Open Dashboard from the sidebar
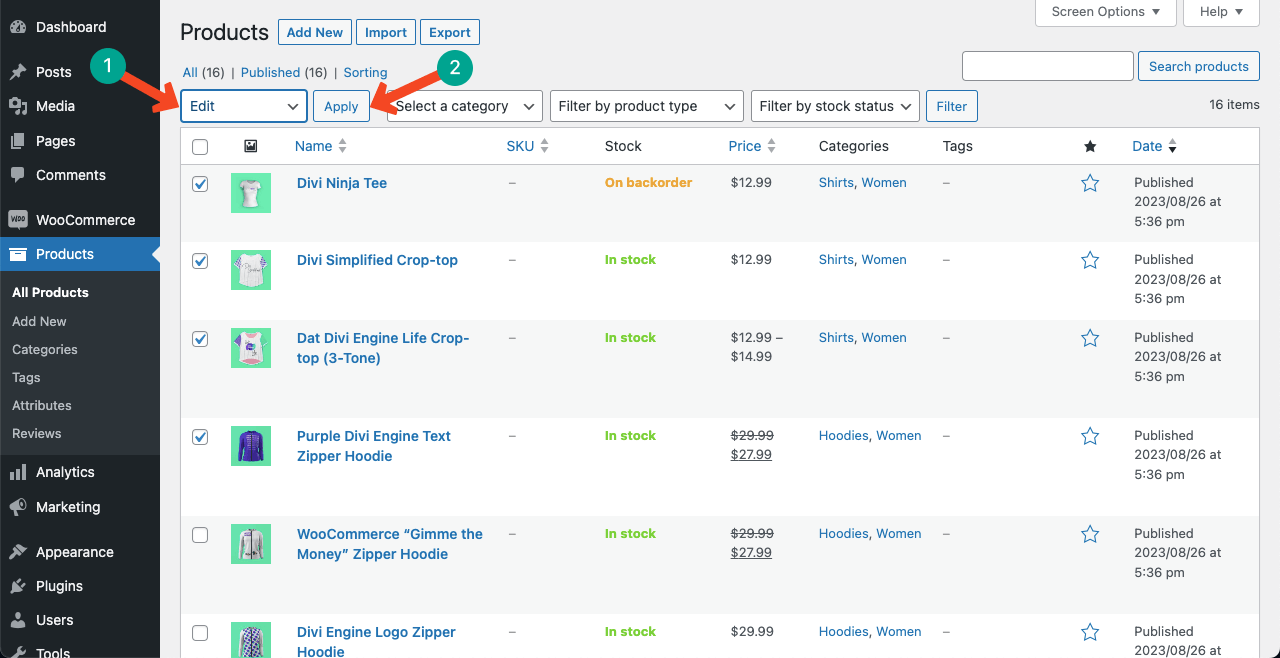Image resolution: width=1280 pixels, height=658 pixels. click(x=70, y=27)
